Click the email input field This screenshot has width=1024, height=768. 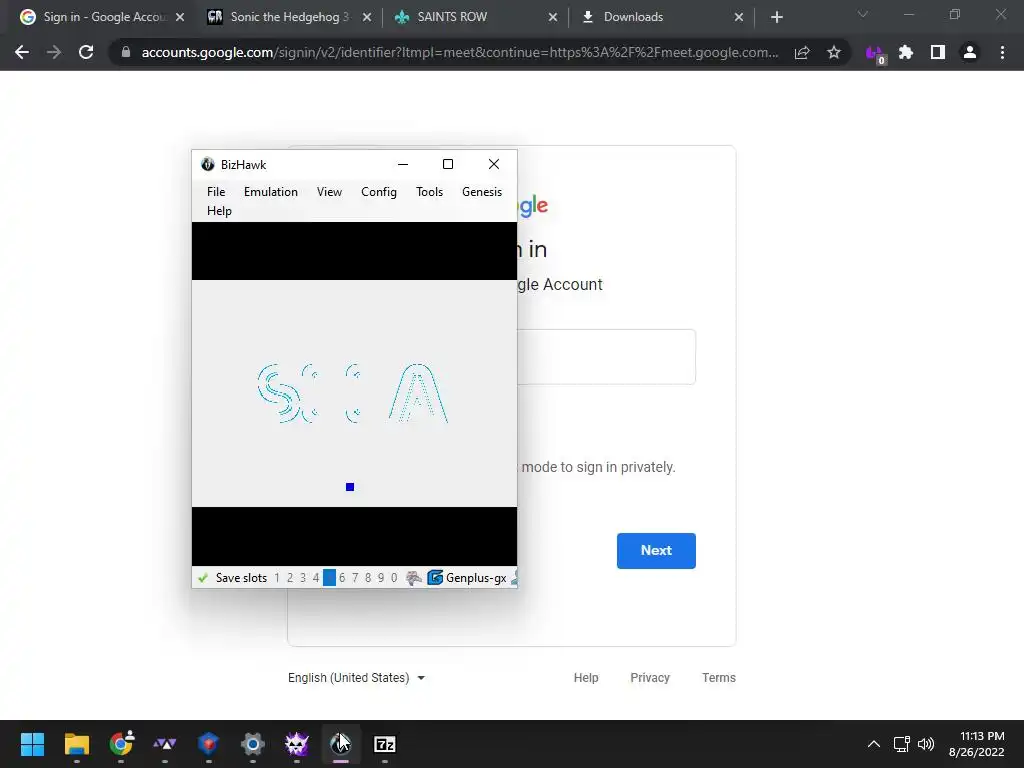coord(606,357)
